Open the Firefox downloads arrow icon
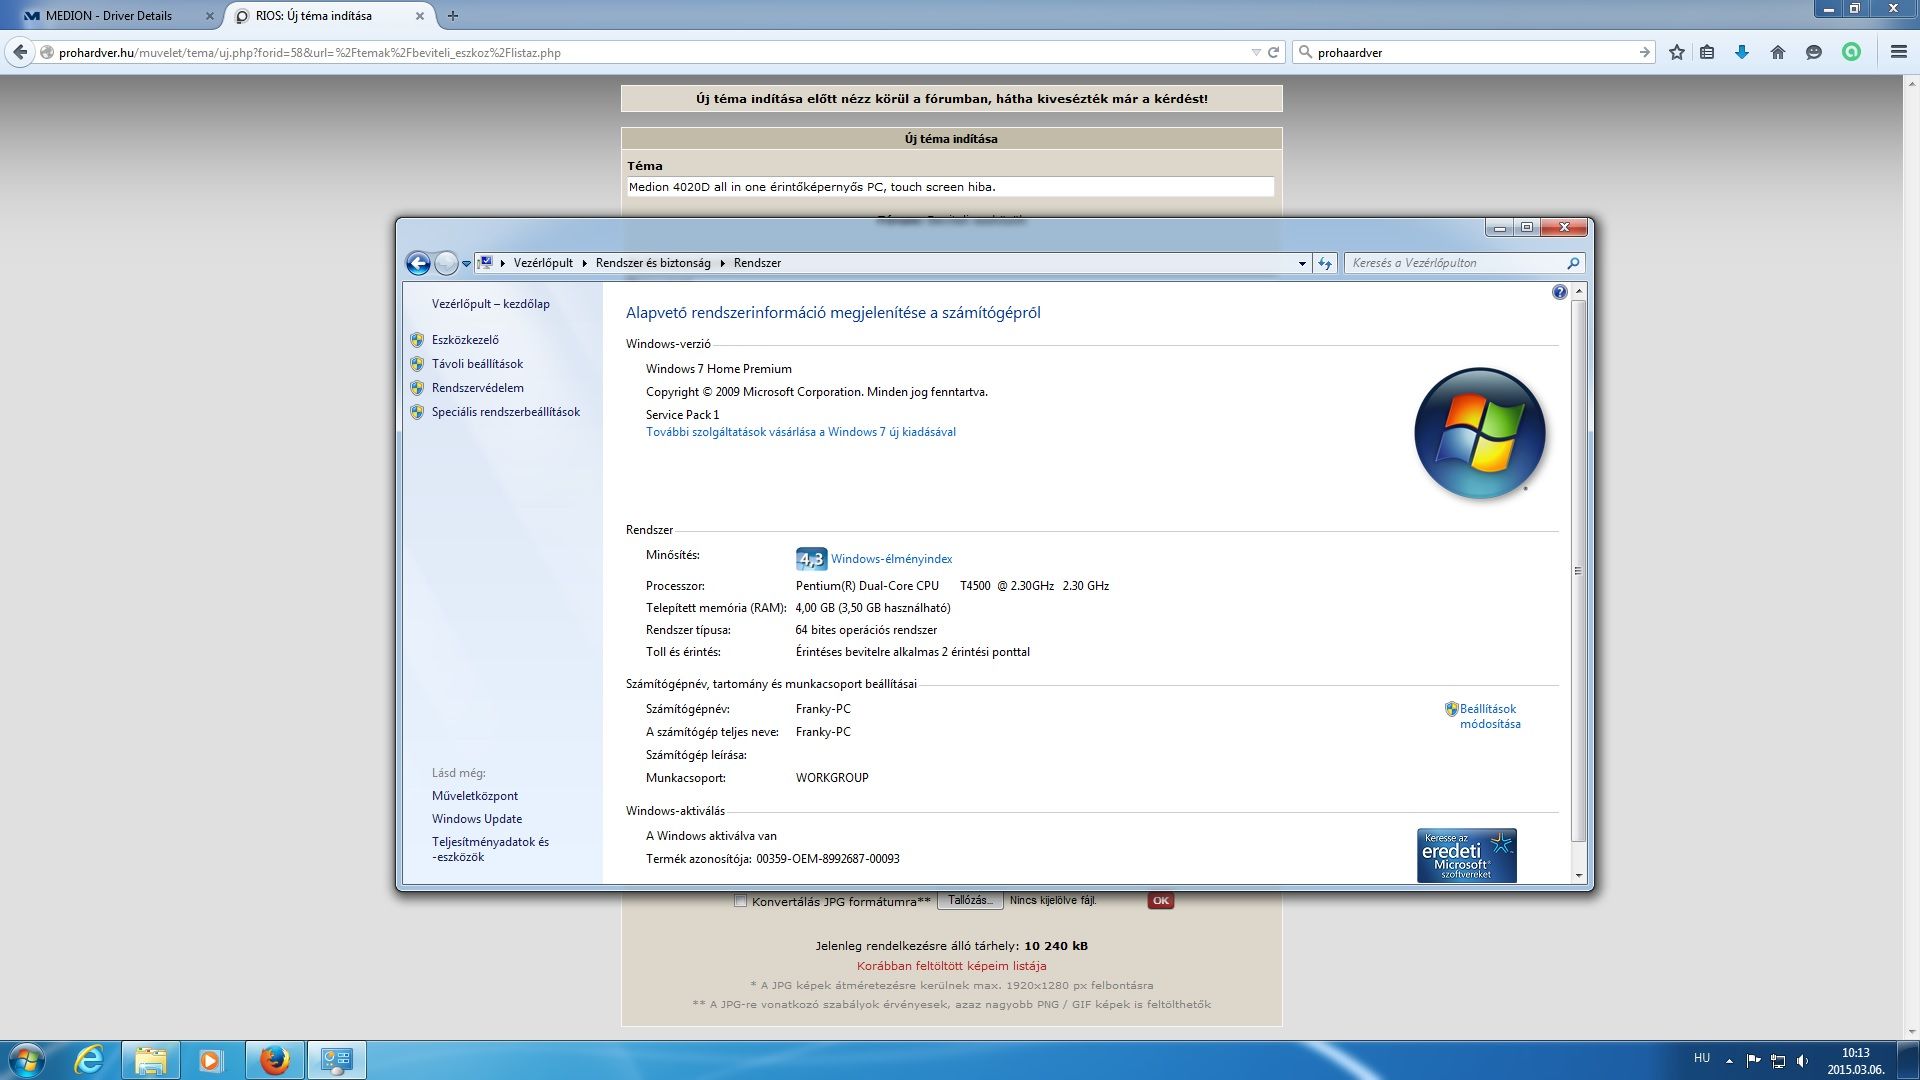 [x=1742, y=52]
